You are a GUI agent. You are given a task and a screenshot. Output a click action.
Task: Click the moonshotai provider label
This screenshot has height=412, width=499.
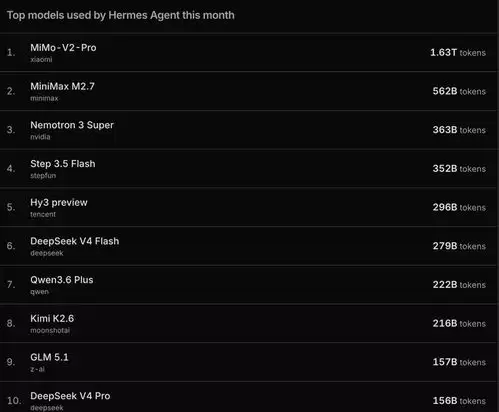click(50, 330)
